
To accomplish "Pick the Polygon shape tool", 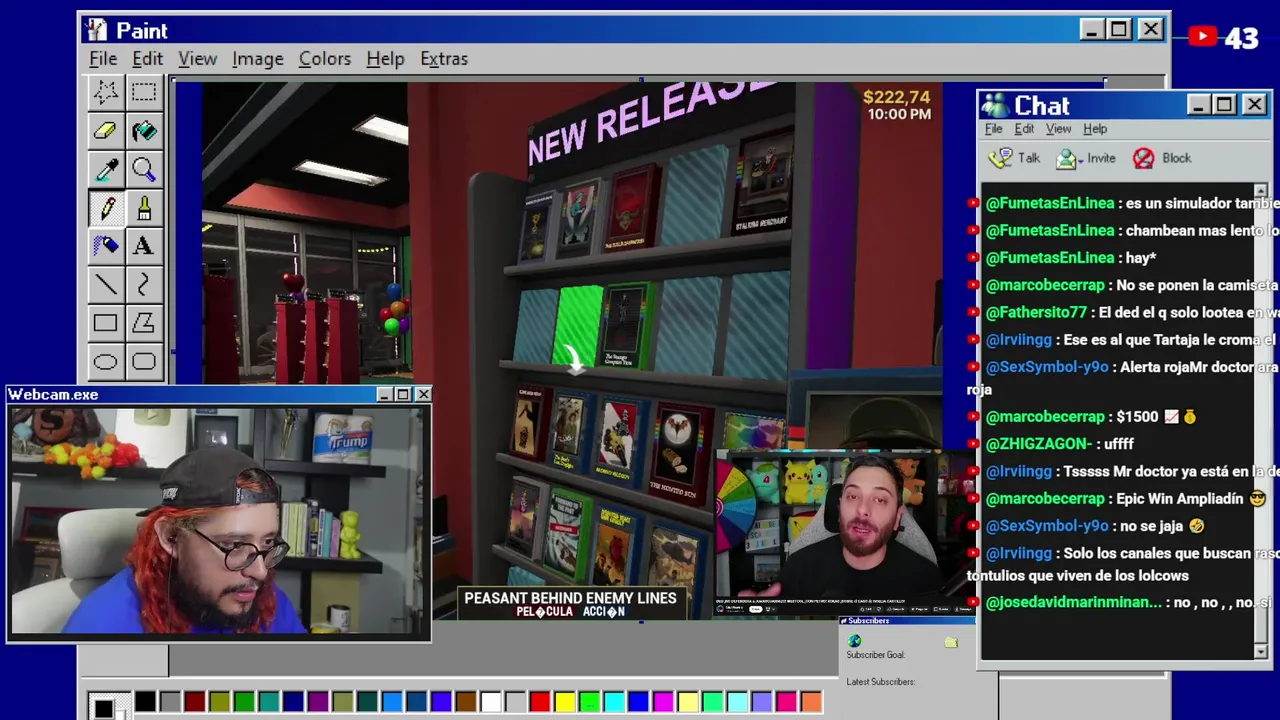I will [143, 323].
